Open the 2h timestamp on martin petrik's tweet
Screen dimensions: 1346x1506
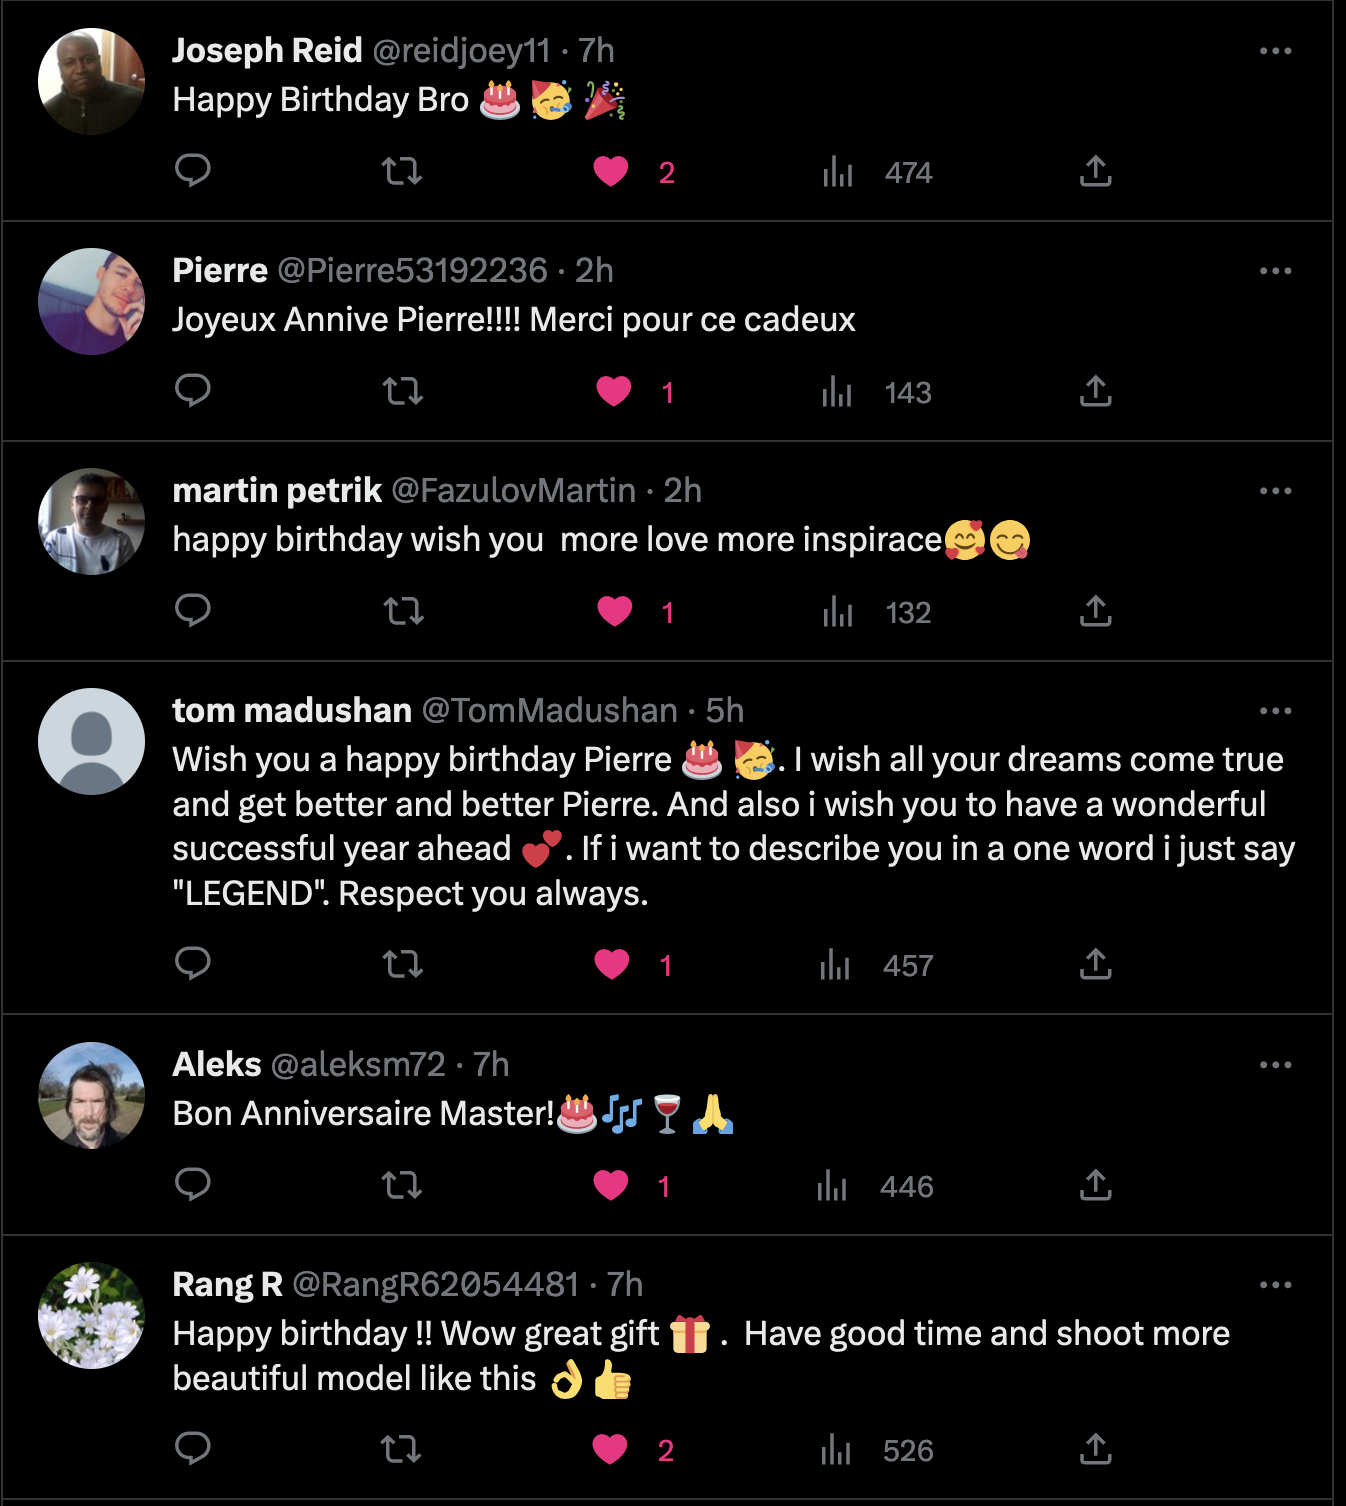click(683, 491)
